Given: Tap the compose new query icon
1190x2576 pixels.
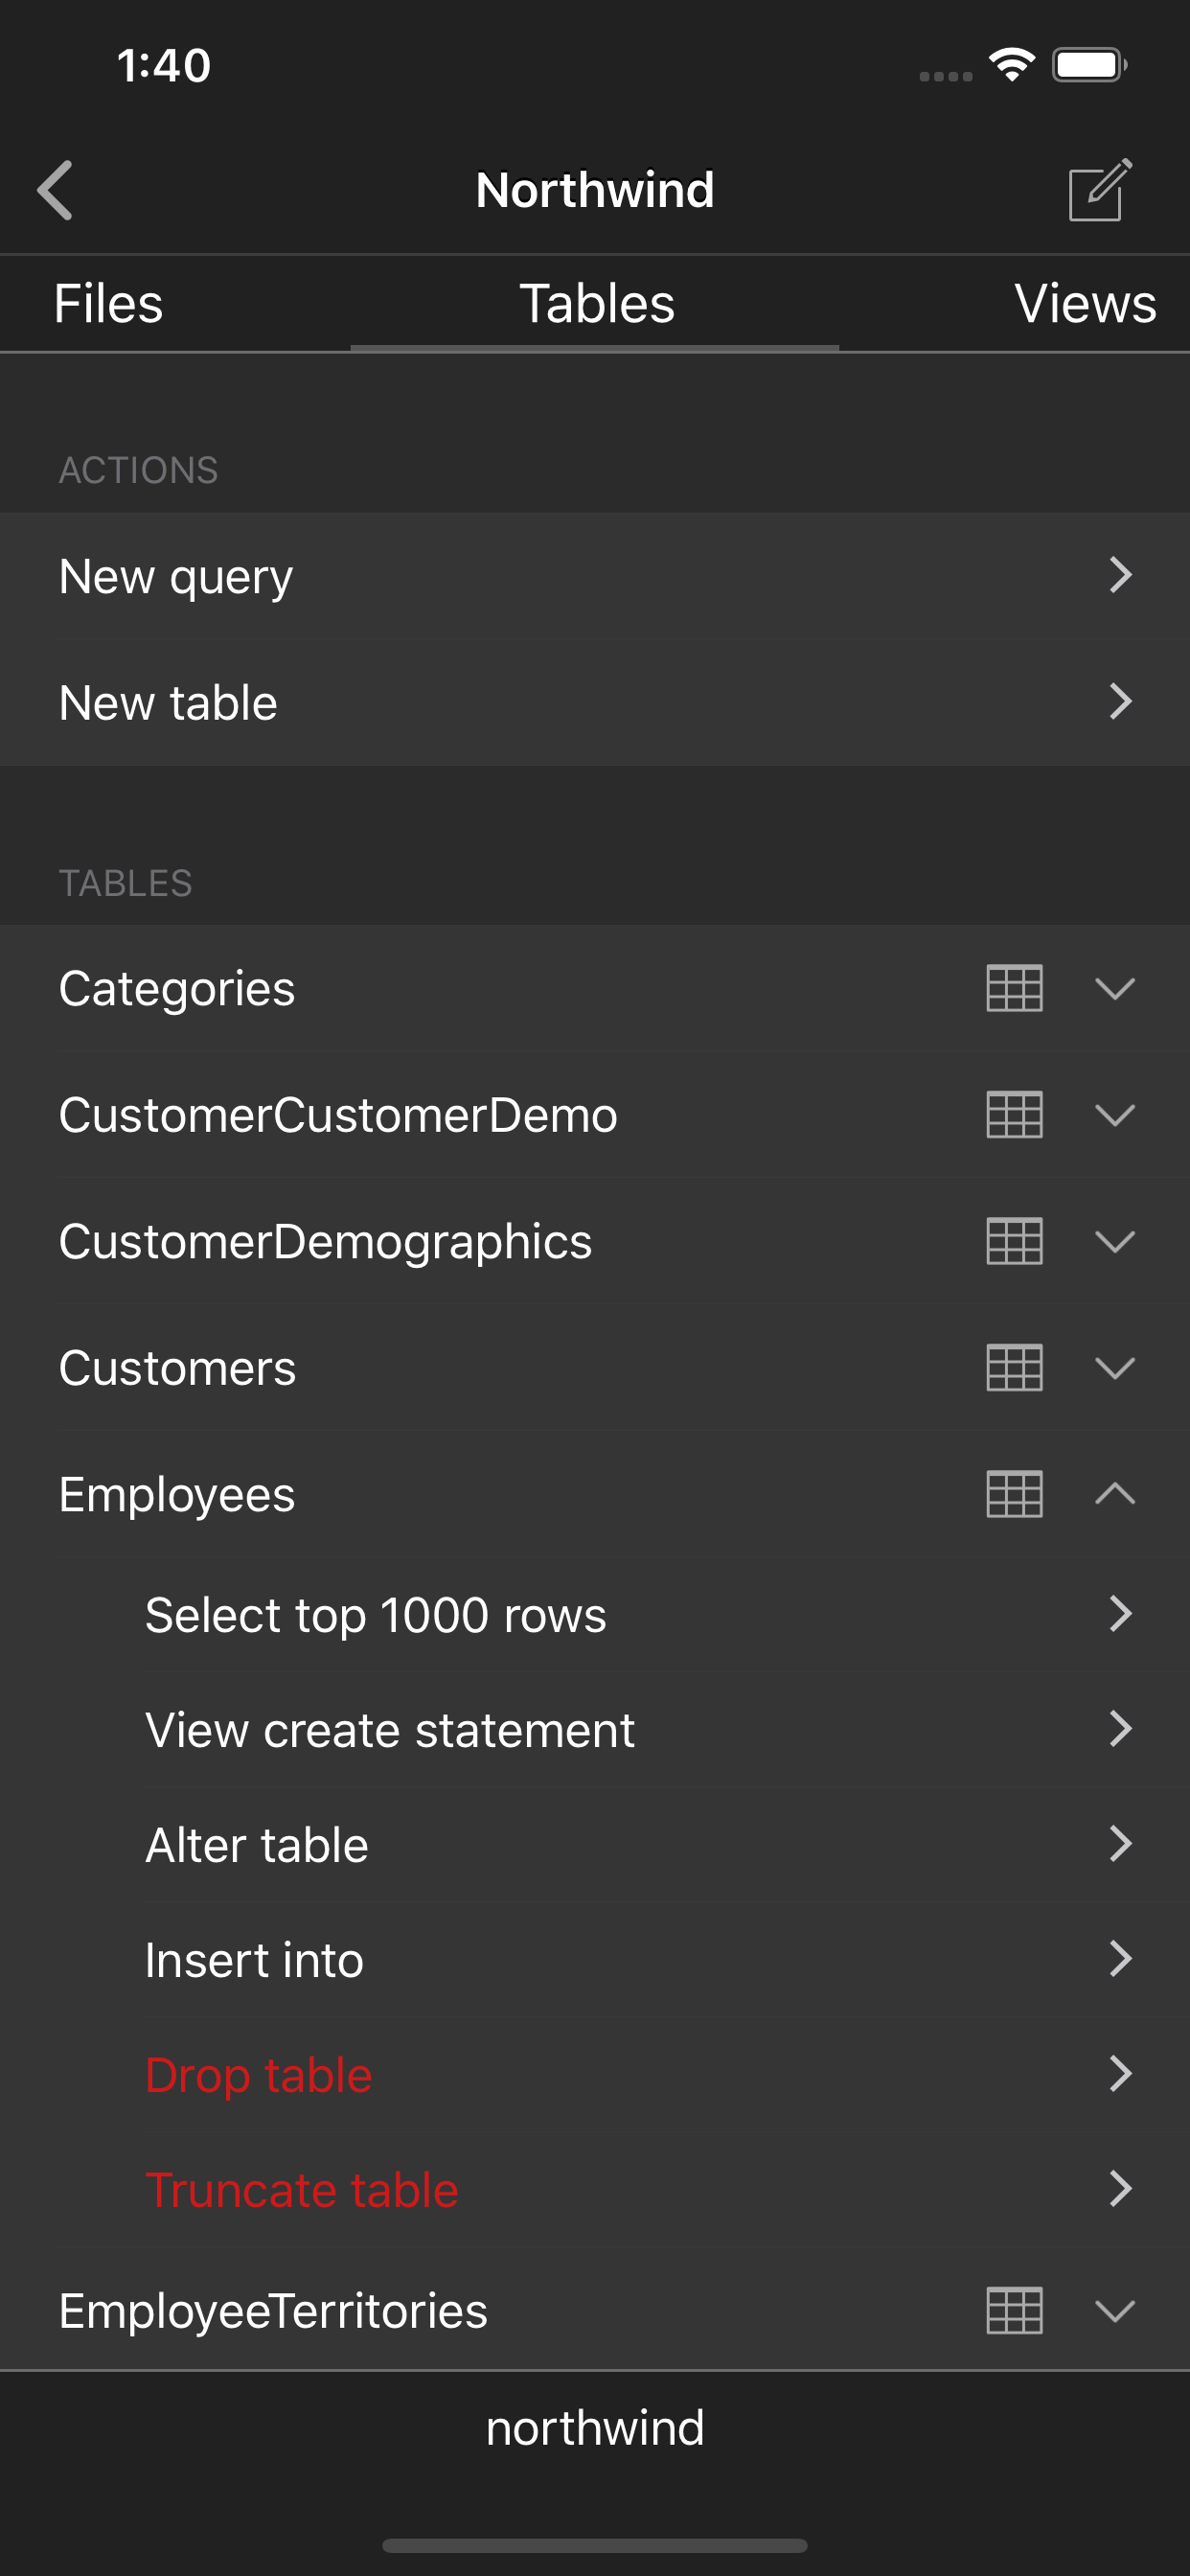Looking at the screenshot, I should click(x=1099, y=190).
